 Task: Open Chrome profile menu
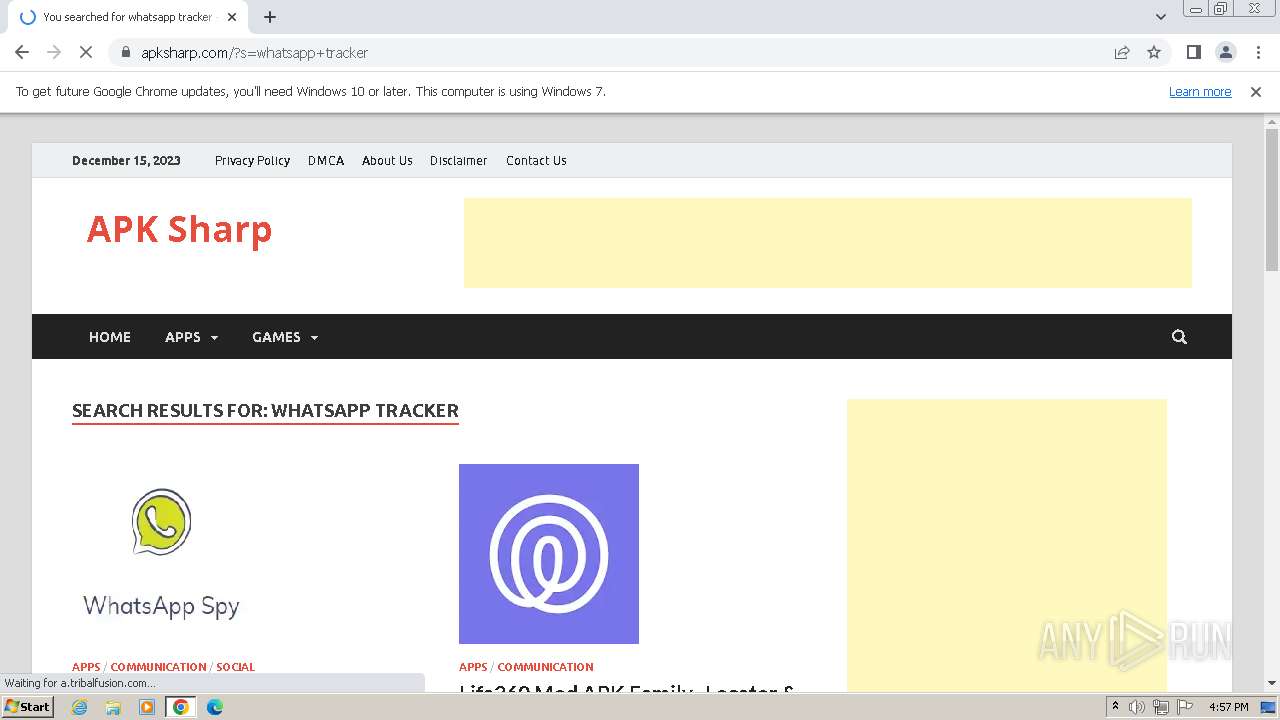coord(1225,52)
